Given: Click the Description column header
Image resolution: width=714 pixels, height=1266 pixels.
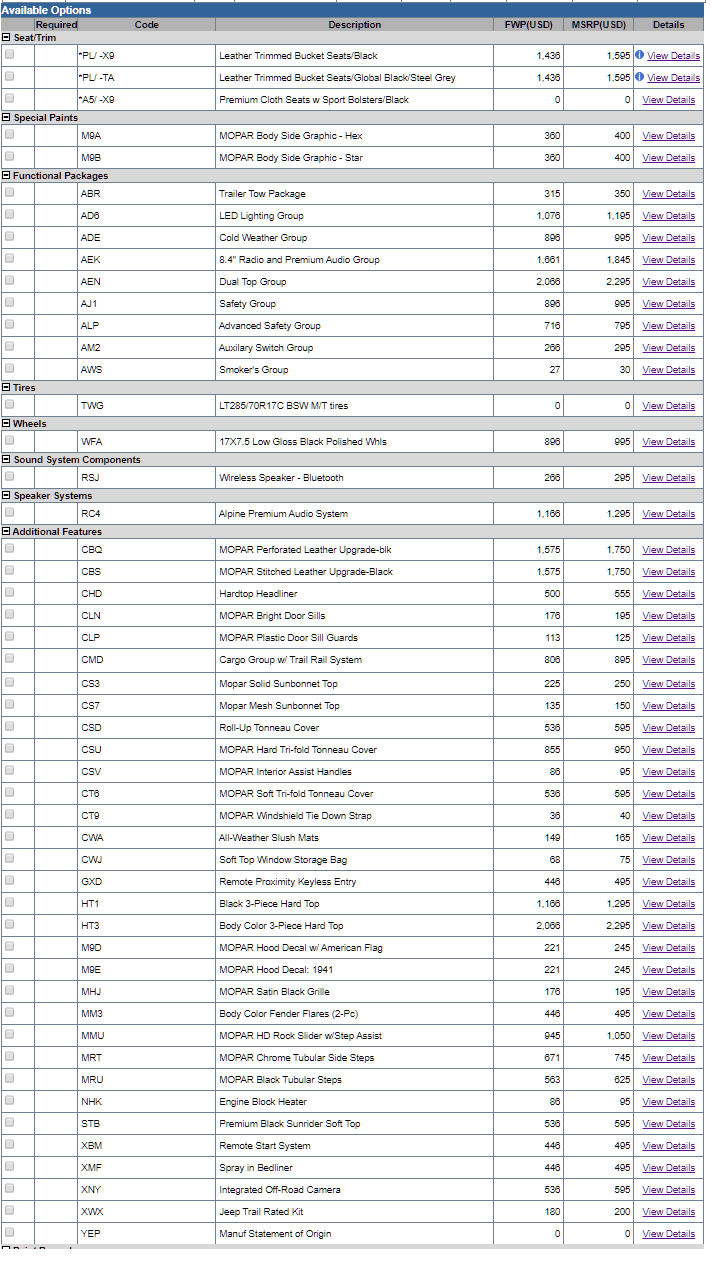Looking at the screenshot, I should 354,24.
